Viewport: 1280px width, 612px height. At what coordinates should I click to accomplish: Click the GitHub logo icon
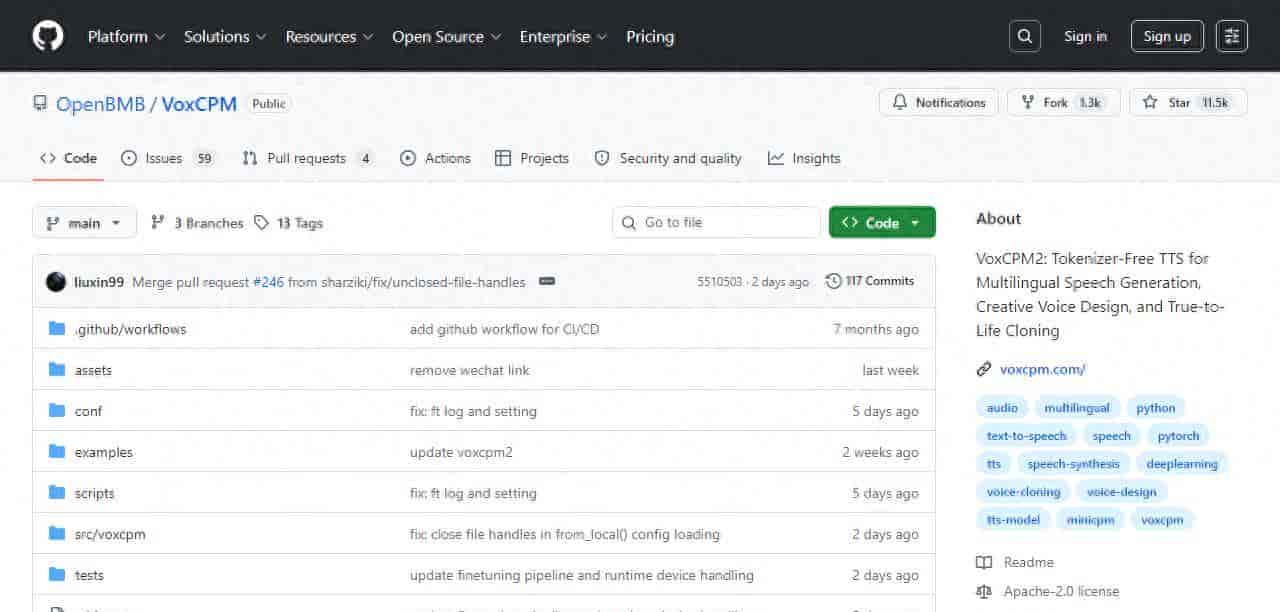tap(48, 36)
